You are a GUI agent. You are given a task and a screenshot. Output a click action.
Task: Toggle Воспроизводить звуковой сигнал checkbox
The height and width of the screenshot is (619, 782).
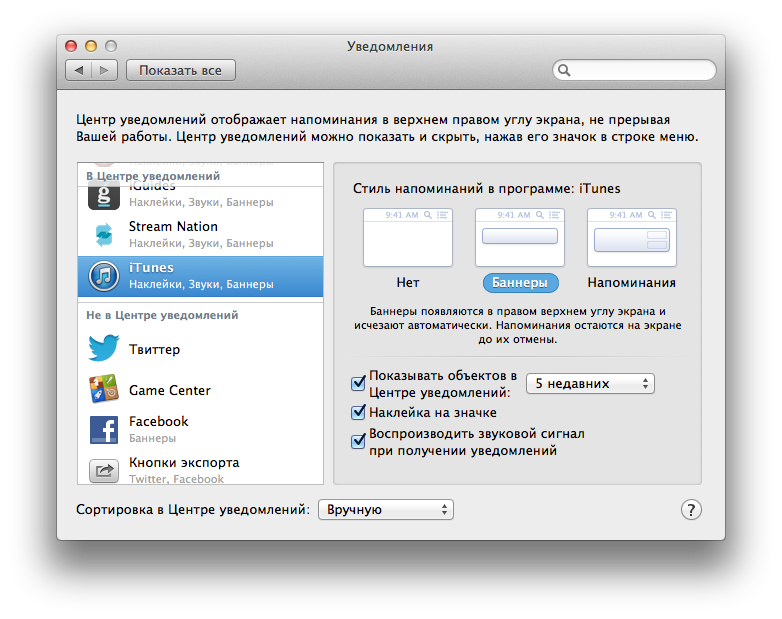358,441
